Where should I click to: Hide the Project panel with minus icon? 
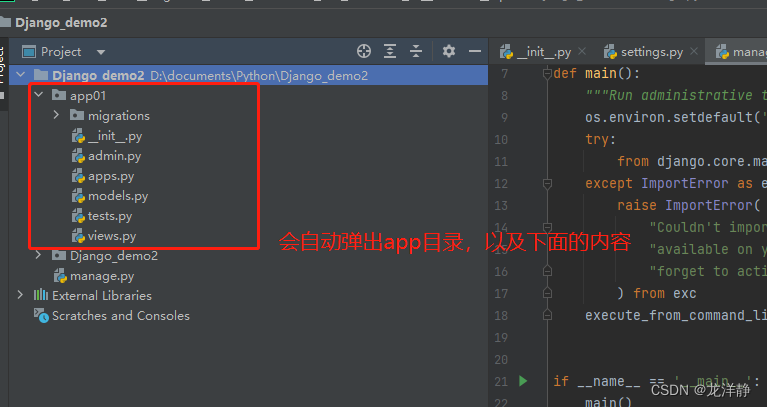coord(474,51)
